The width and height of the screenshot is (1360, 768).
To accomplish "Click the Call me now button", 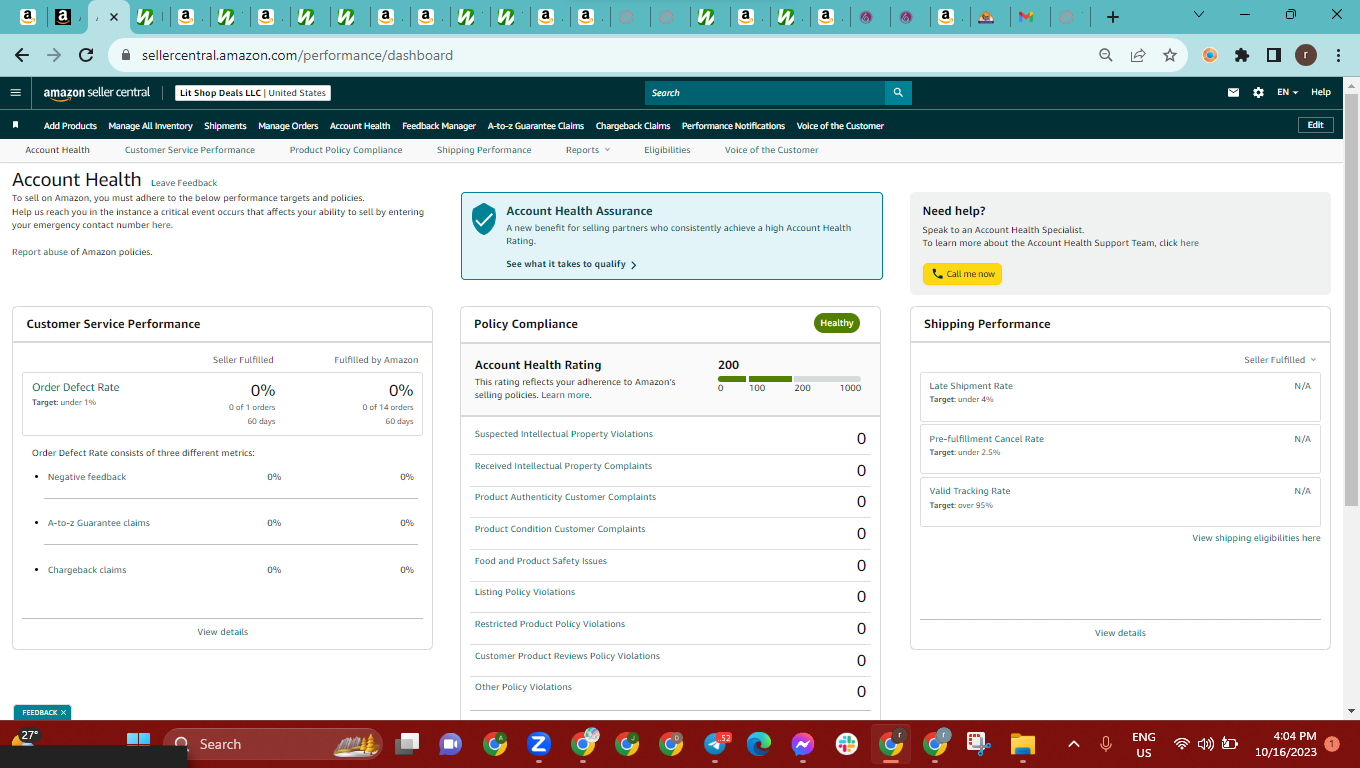I will click(962, 274).
